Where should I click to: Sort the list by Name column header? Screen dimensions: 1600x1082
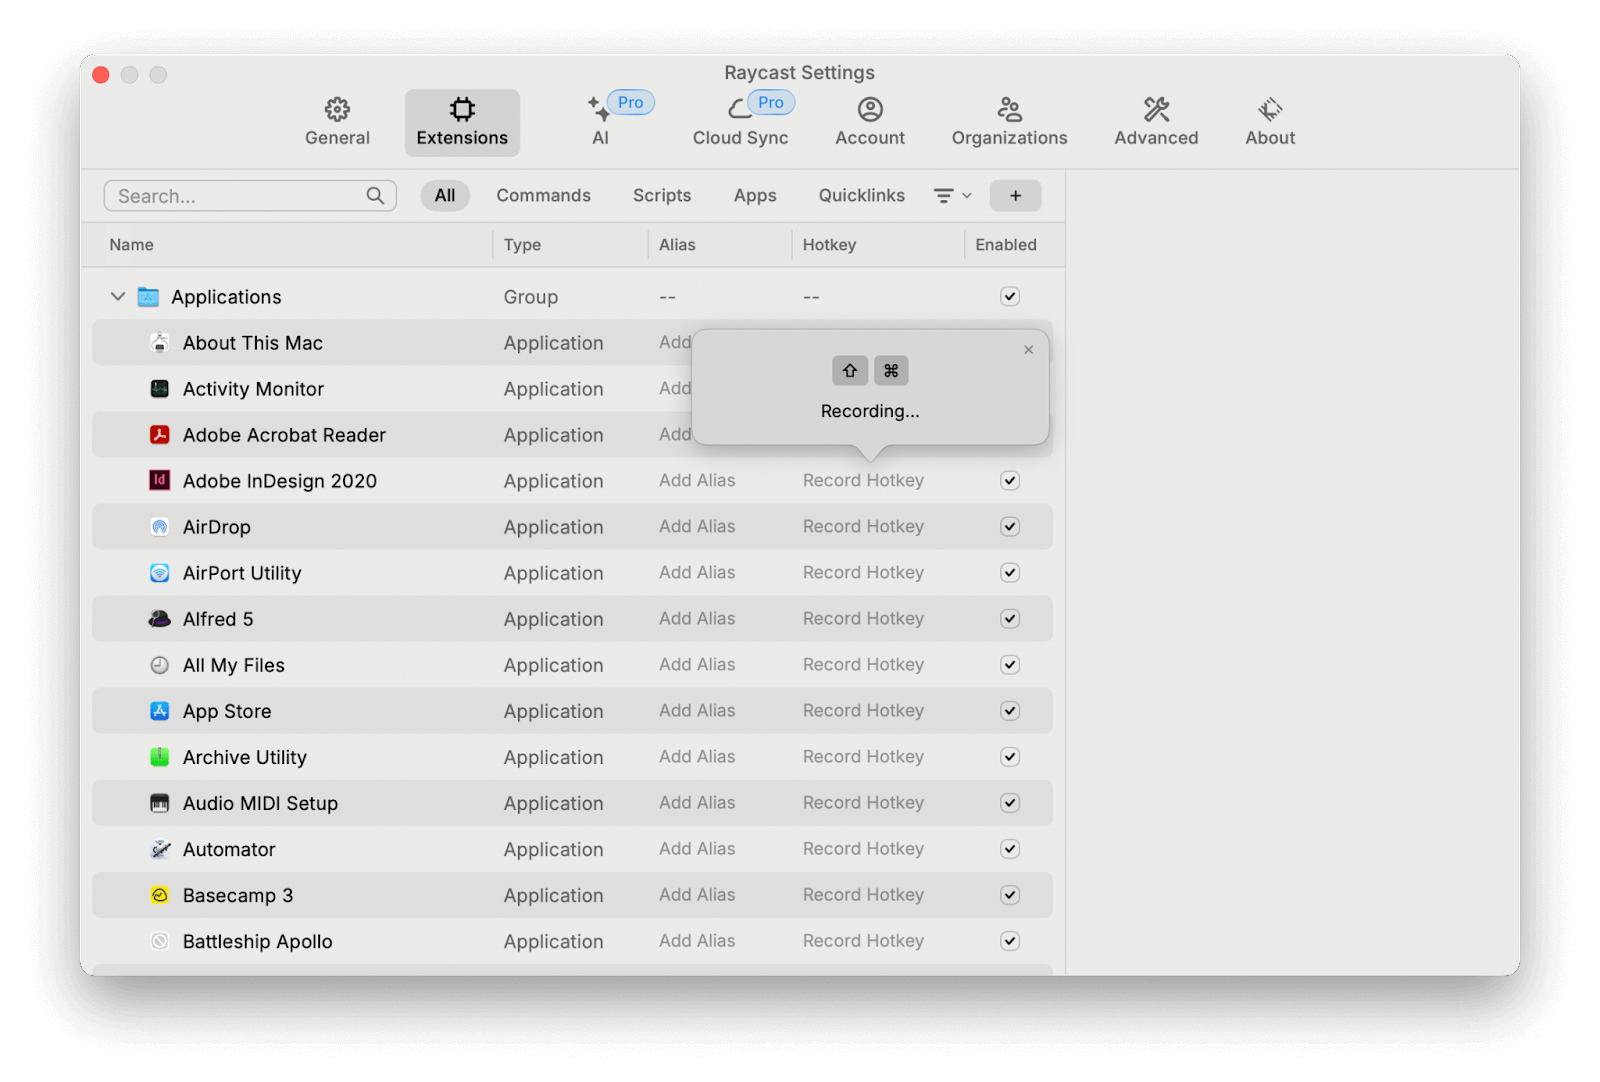[x=132, y=245]
